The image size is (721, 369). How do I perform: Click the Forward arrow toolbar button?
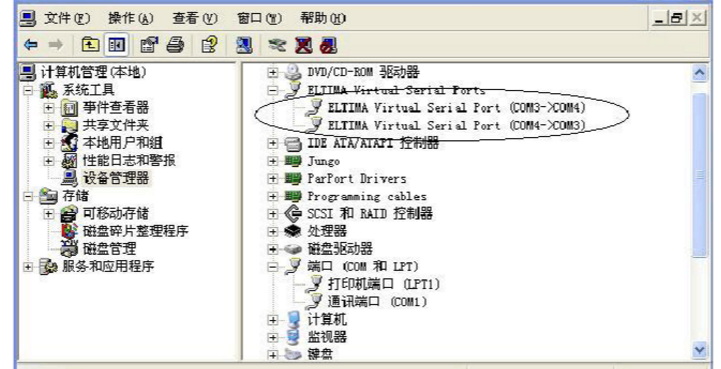[56, 45]
